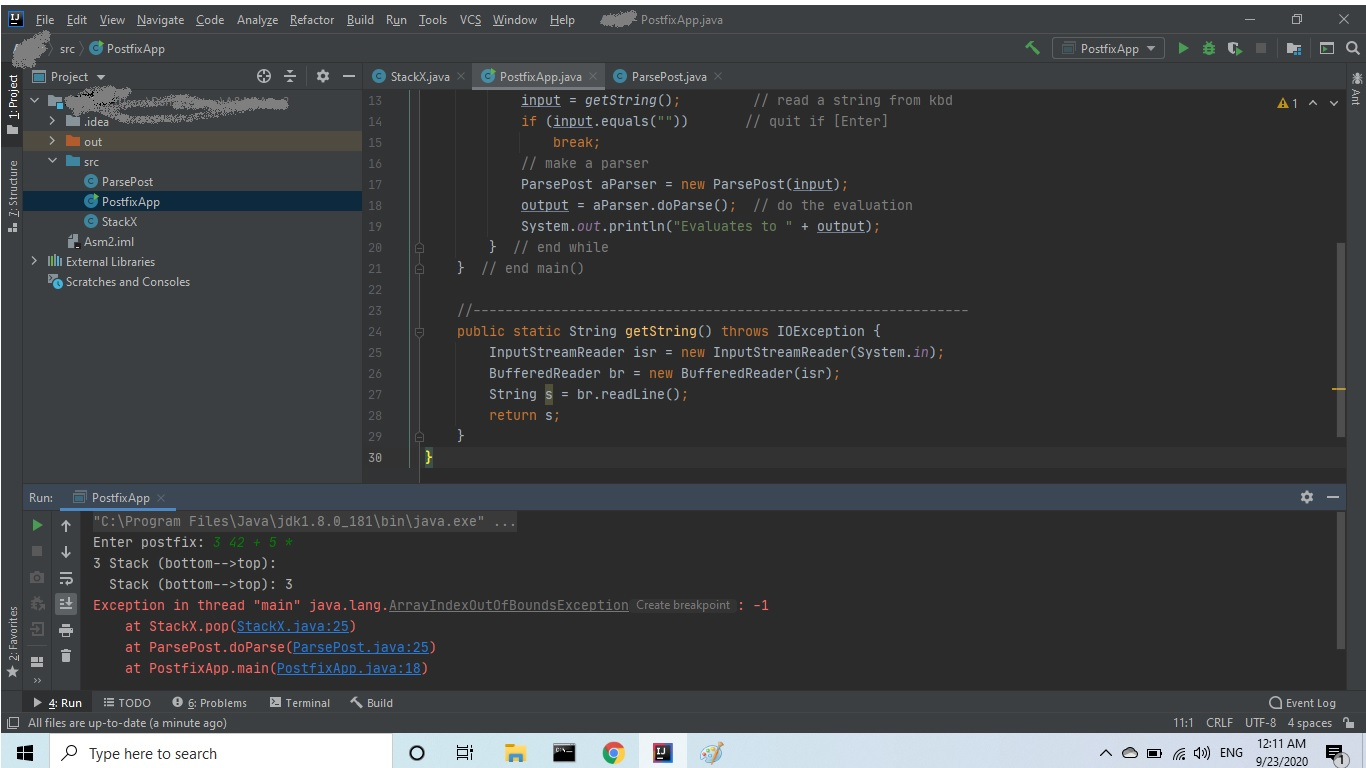Rerun PostfixApp from the Run panel
Image resolution: width=1366 pixels, height=768 pixels.
[37, 525]
